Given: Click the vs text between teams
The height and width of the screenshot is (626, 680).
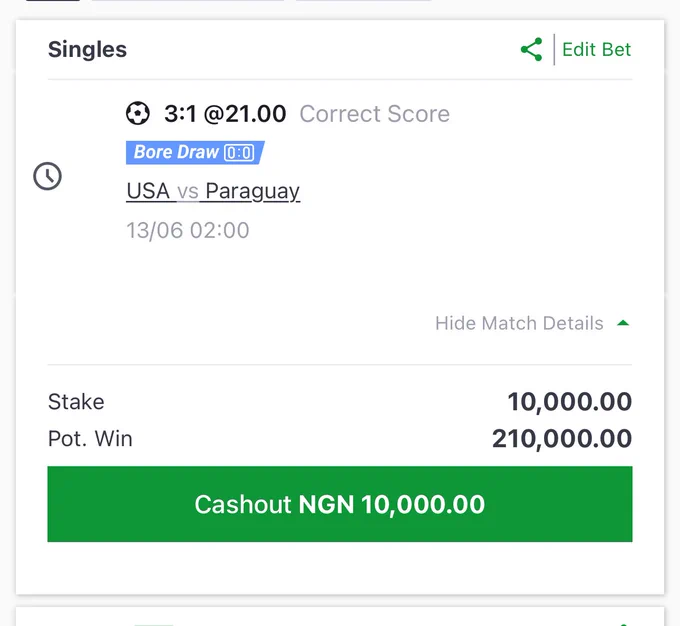Looking at the screenshot, I should 188,191.
